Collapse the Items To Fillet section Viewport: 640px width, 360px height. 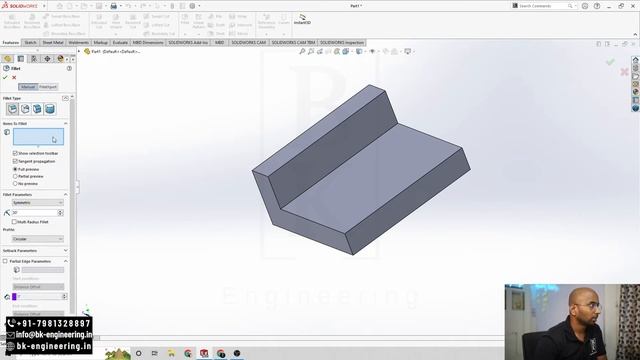[x=65, y=123]
